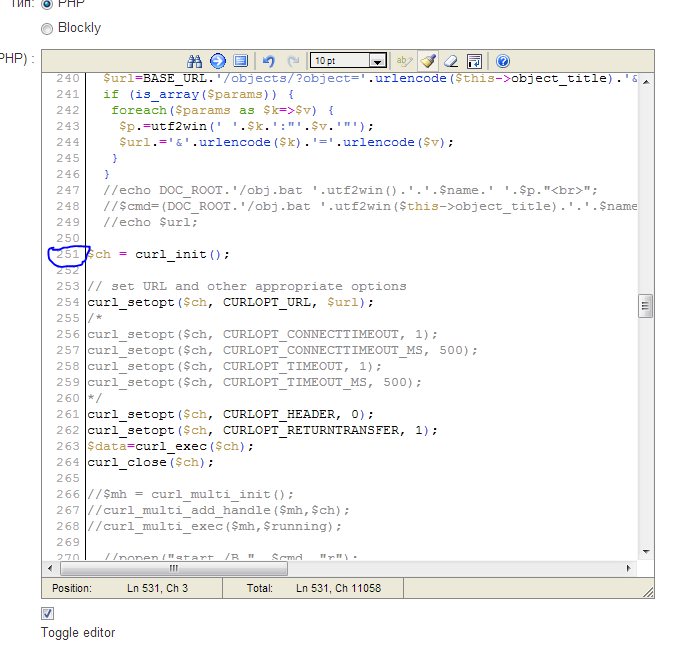Image resolution: width=673 pixels, height=650 pixels.
Task: Click the //$mh = curl_multi_init() line
Action: click(190, 494)
